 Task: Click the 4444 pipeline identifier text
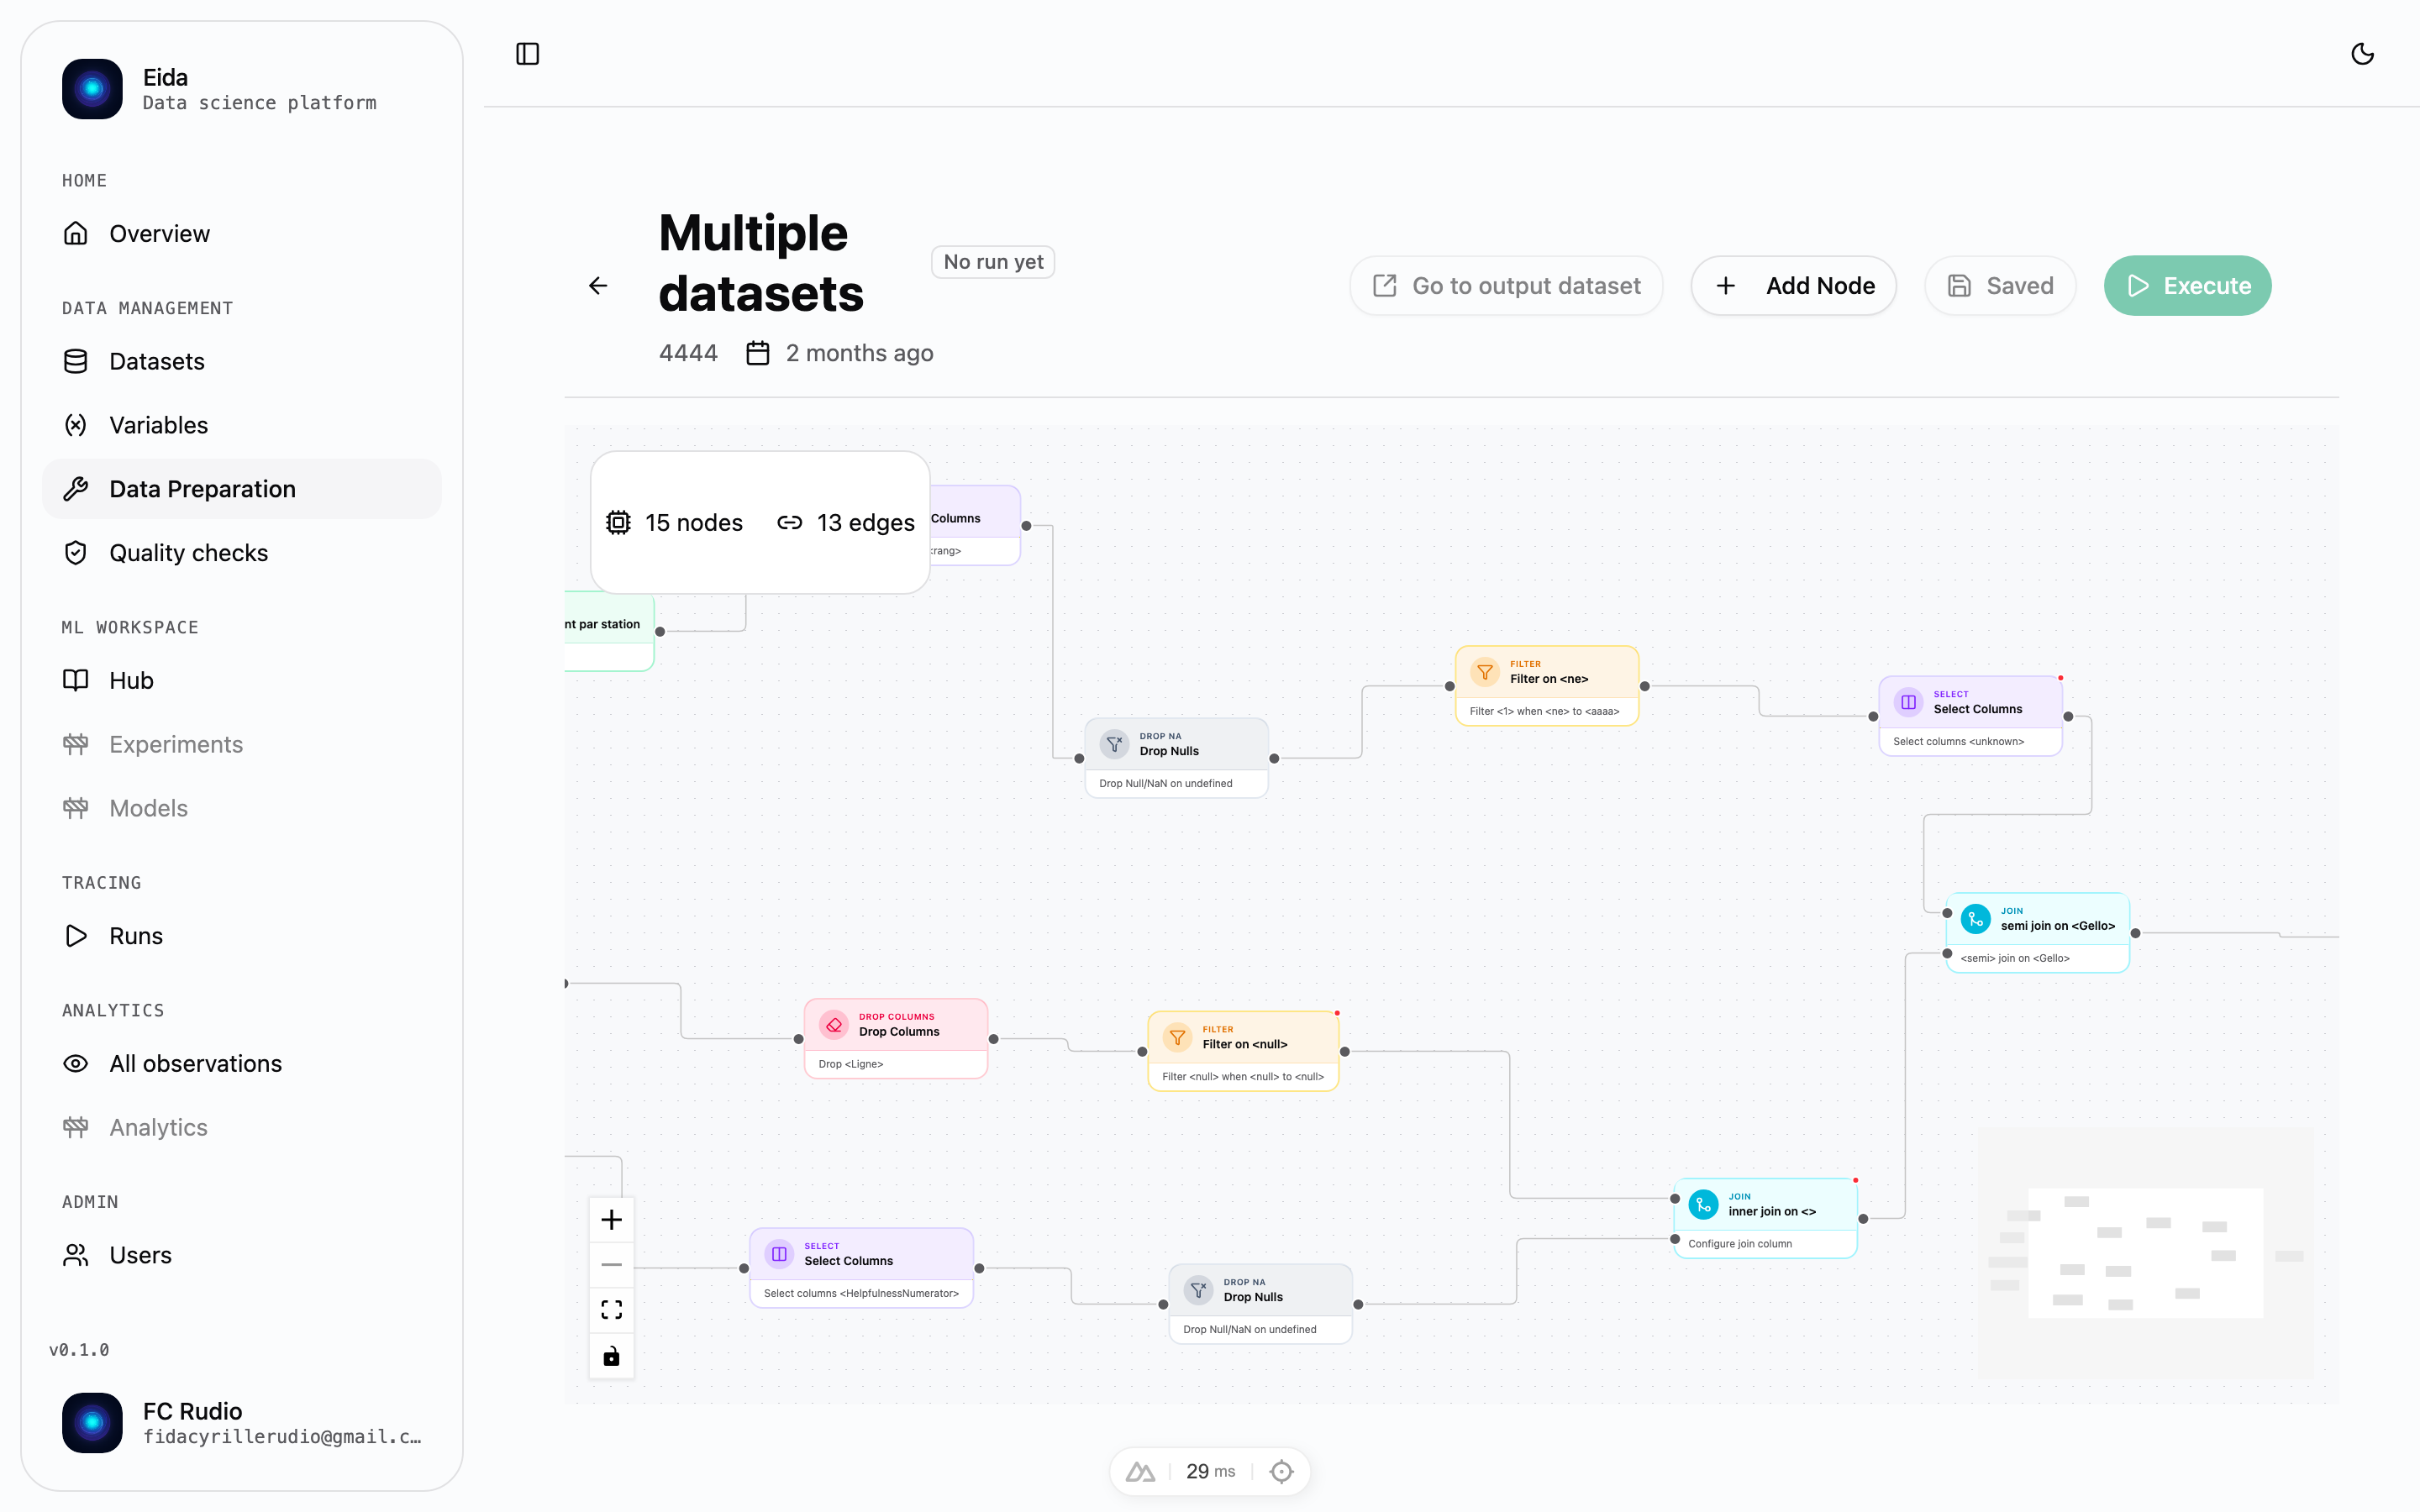[x=688, y=353]
